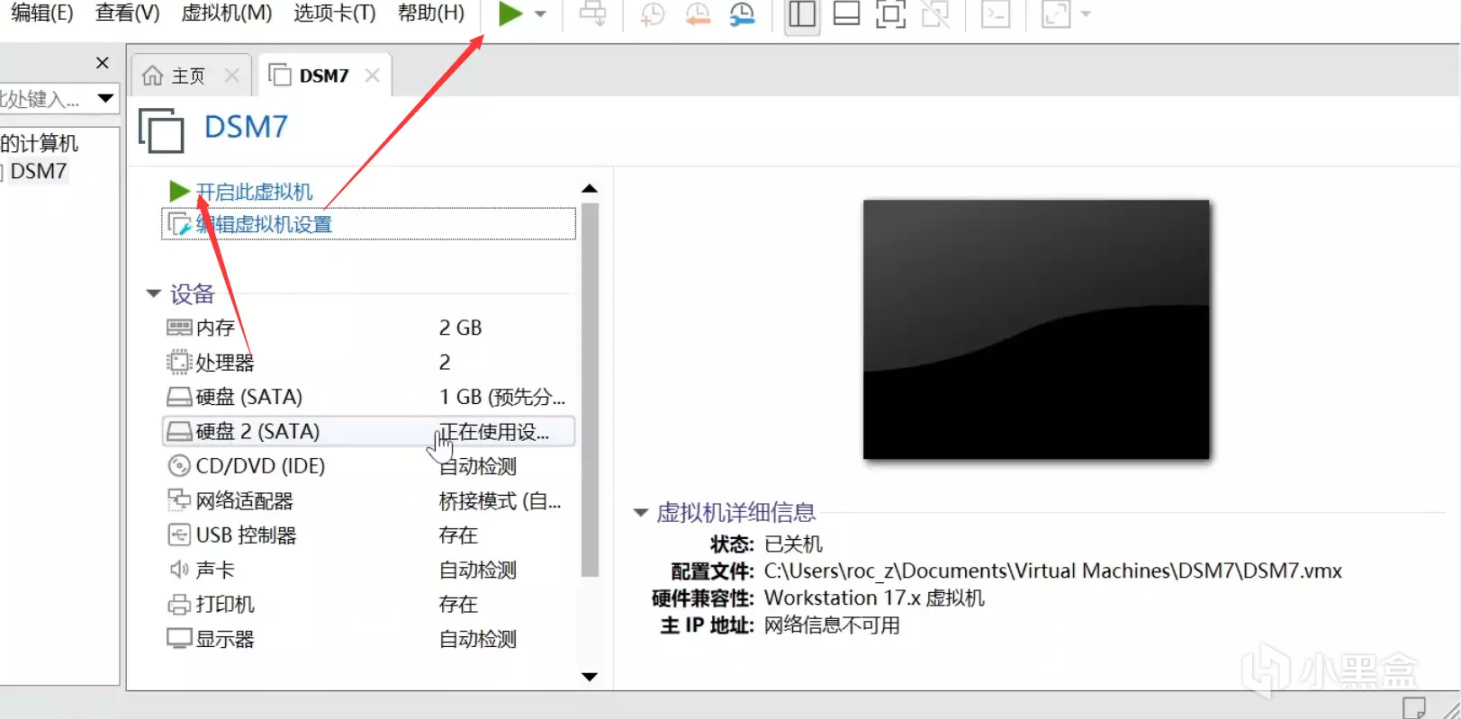
Task: Open the 帮助(H) menu
Action: click(431, 13)
